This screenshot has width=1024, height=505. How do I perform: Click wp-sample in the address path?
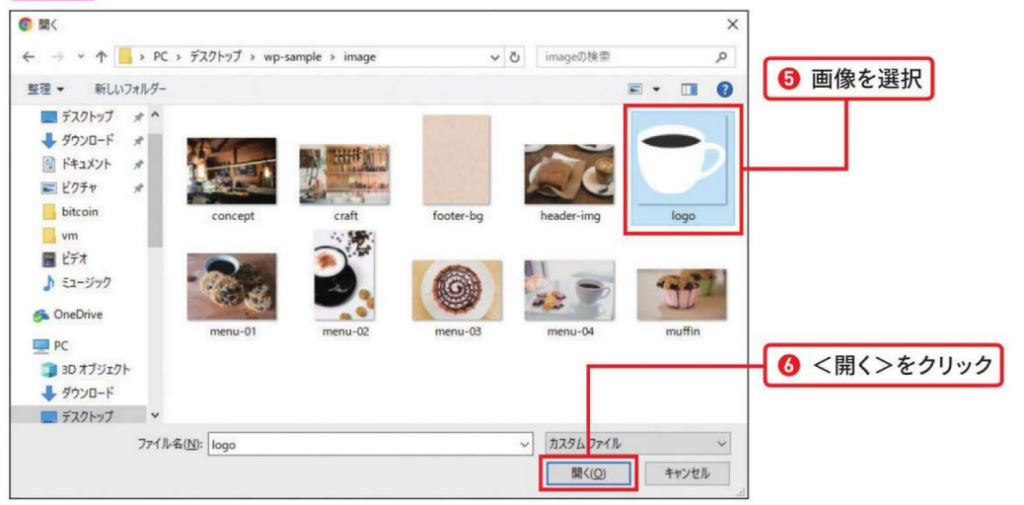pos(294,57)
